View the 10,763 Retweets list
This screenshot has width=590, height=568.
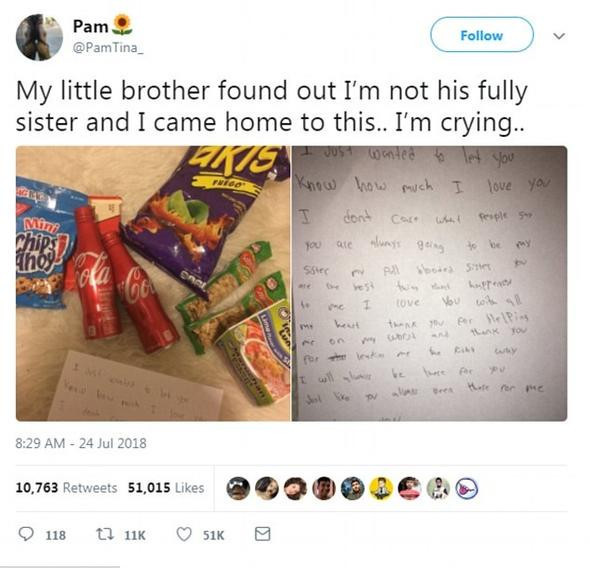click(x=66, y=488)
